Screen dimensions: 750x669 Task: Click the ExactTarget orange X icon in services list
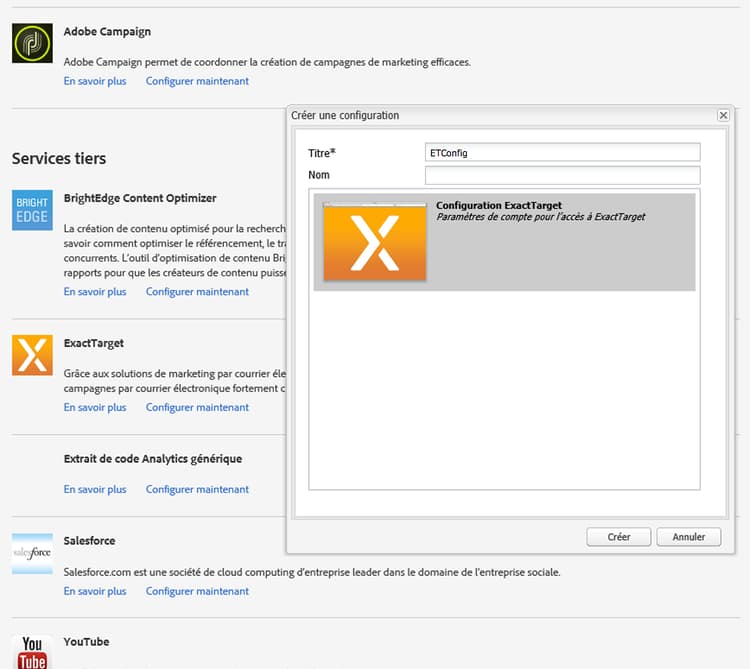point(32,355)
